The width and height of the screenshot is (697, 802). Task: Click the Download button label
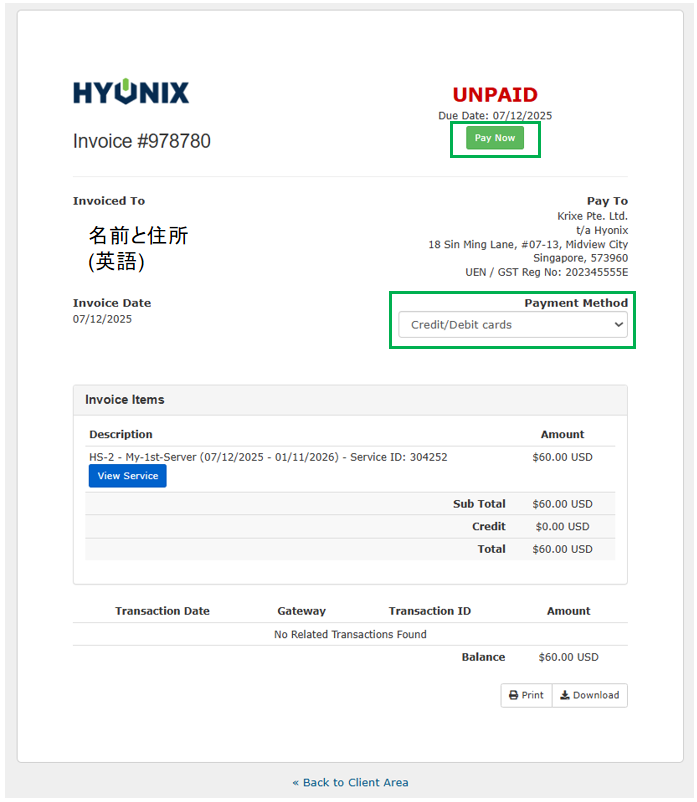(x=596, y=695)
